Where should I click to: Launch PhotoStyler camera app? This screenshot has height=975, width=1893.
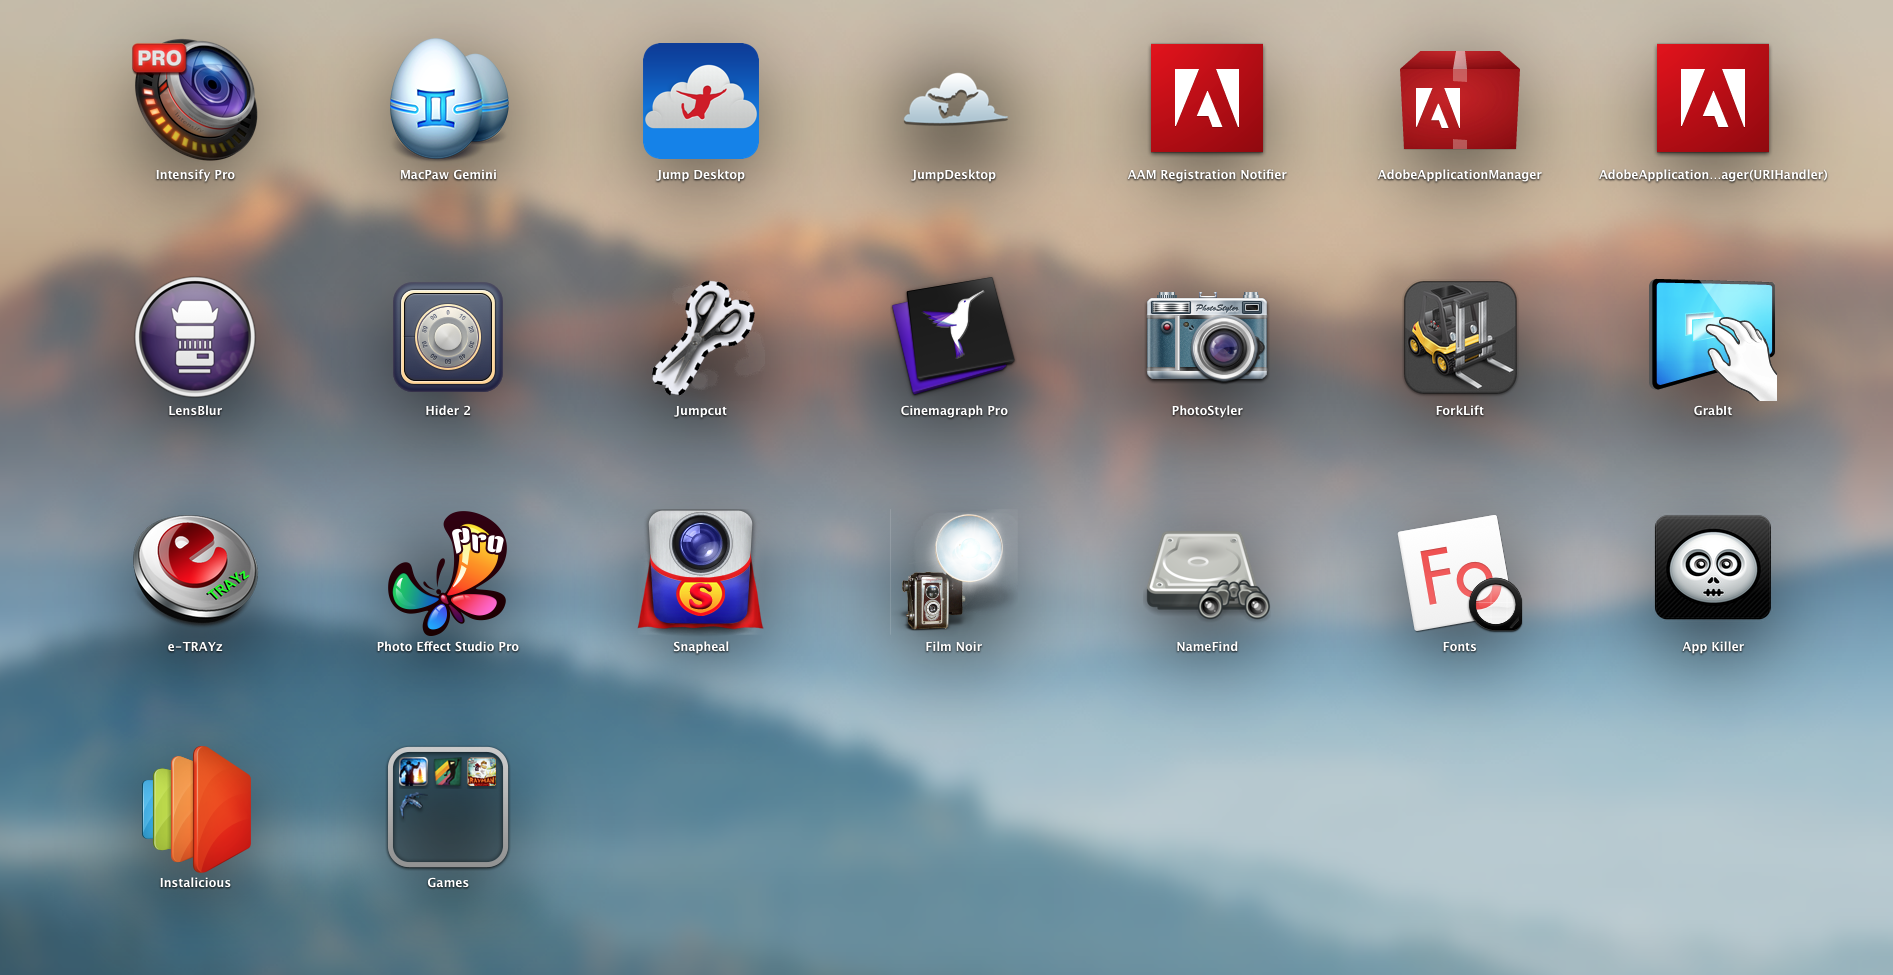[x=1207, y=337]
